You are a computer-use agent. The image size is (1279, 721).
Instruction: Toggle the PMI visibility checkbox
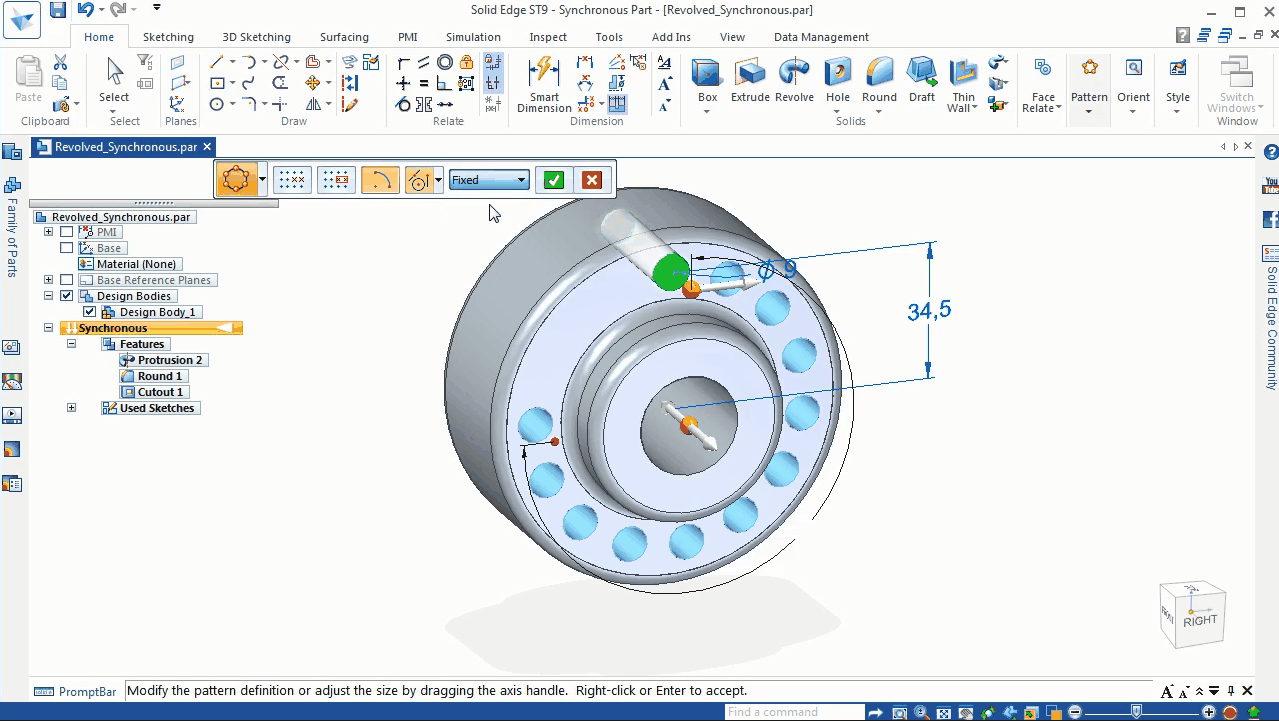[67, 232]
